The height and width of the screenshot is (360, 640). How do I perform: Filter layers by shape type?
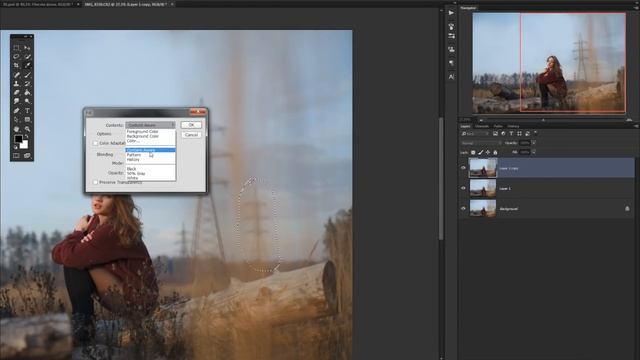pyautogui.click(x=519, y=133)
